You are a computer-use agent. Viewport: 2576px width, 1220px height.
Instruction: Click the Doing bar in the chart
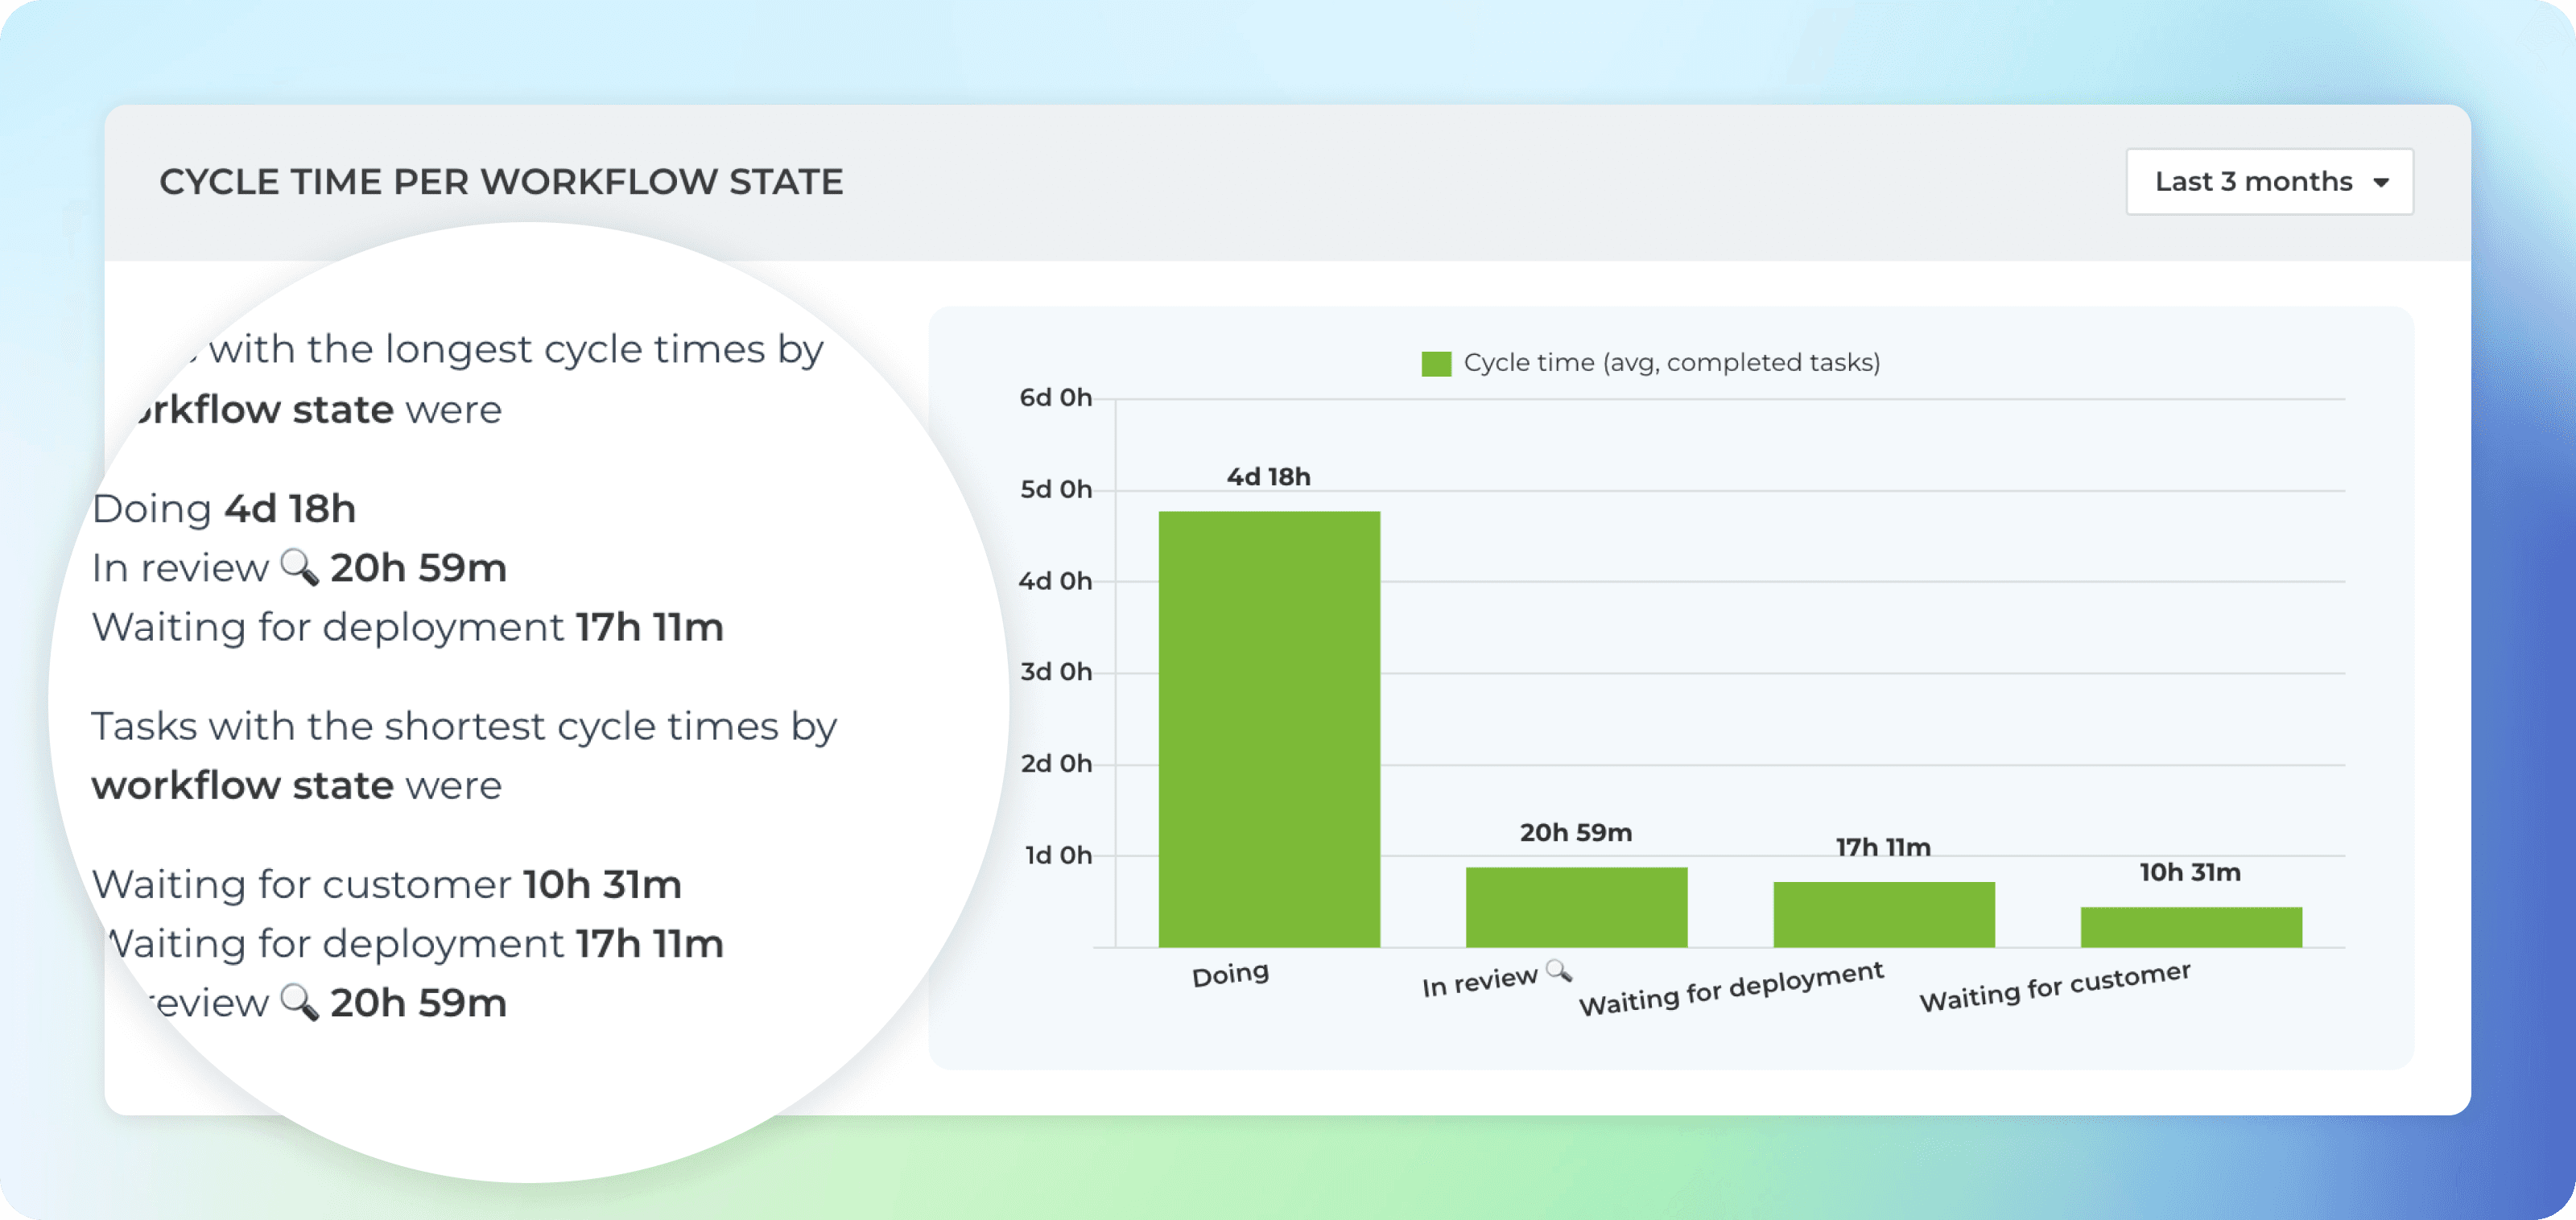(1269, 729)
